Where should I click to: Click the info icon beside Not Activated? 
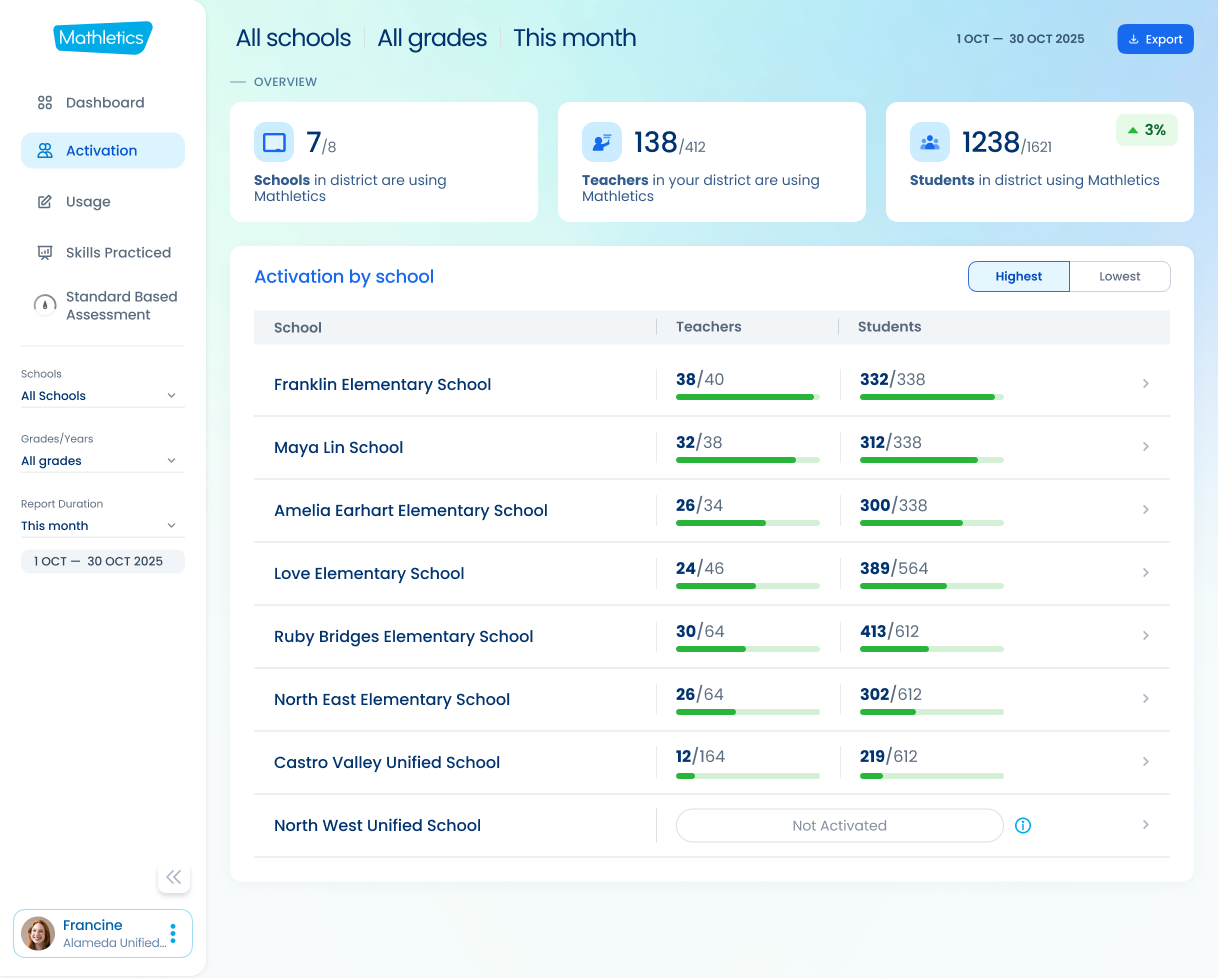(1023, 826)
